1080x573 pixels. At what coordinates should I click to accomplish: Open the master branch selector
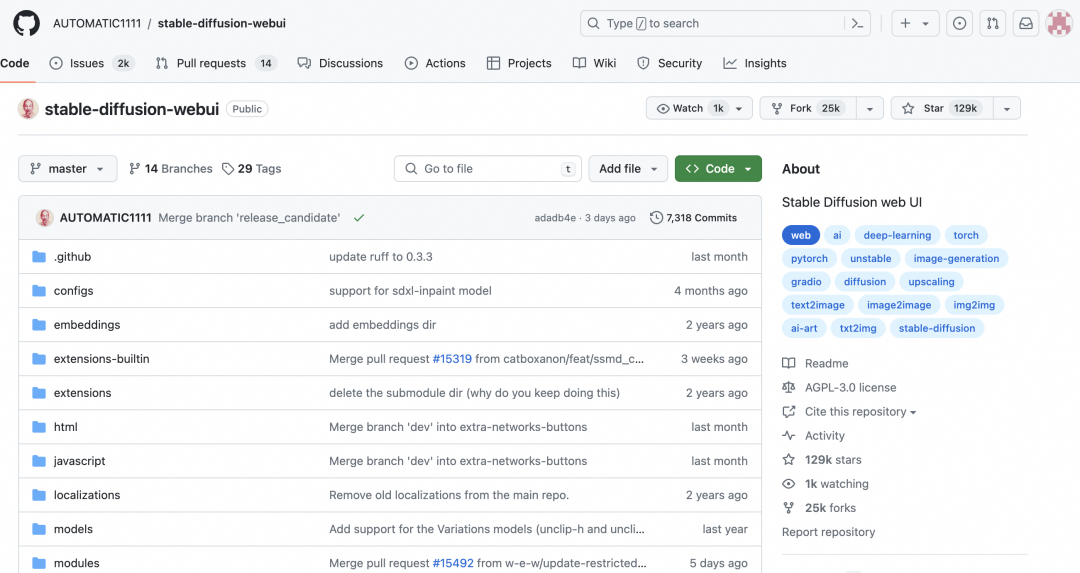[68, 169]
